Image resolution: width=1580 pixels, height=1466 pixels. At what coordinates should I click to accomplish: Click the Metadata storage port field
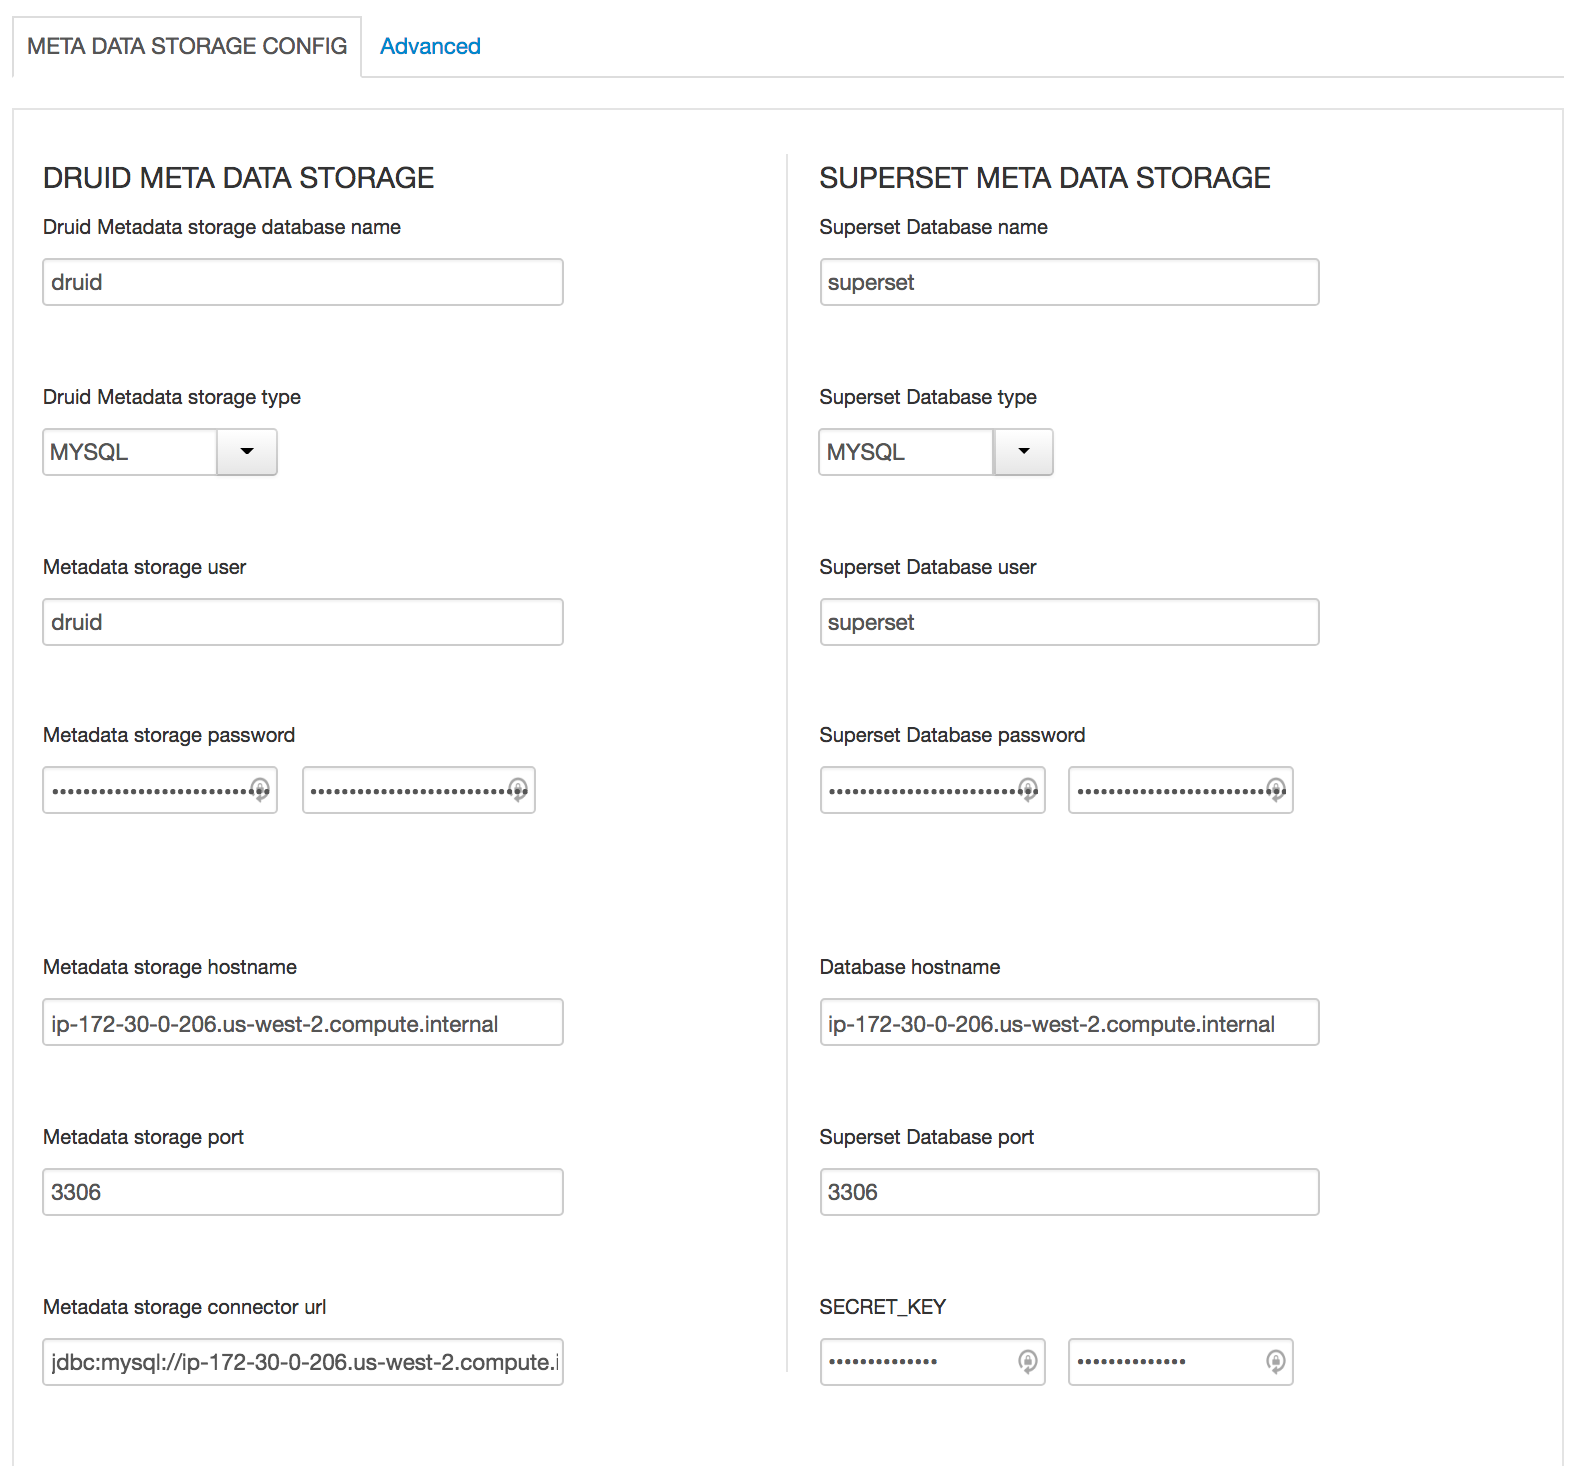303,1192
